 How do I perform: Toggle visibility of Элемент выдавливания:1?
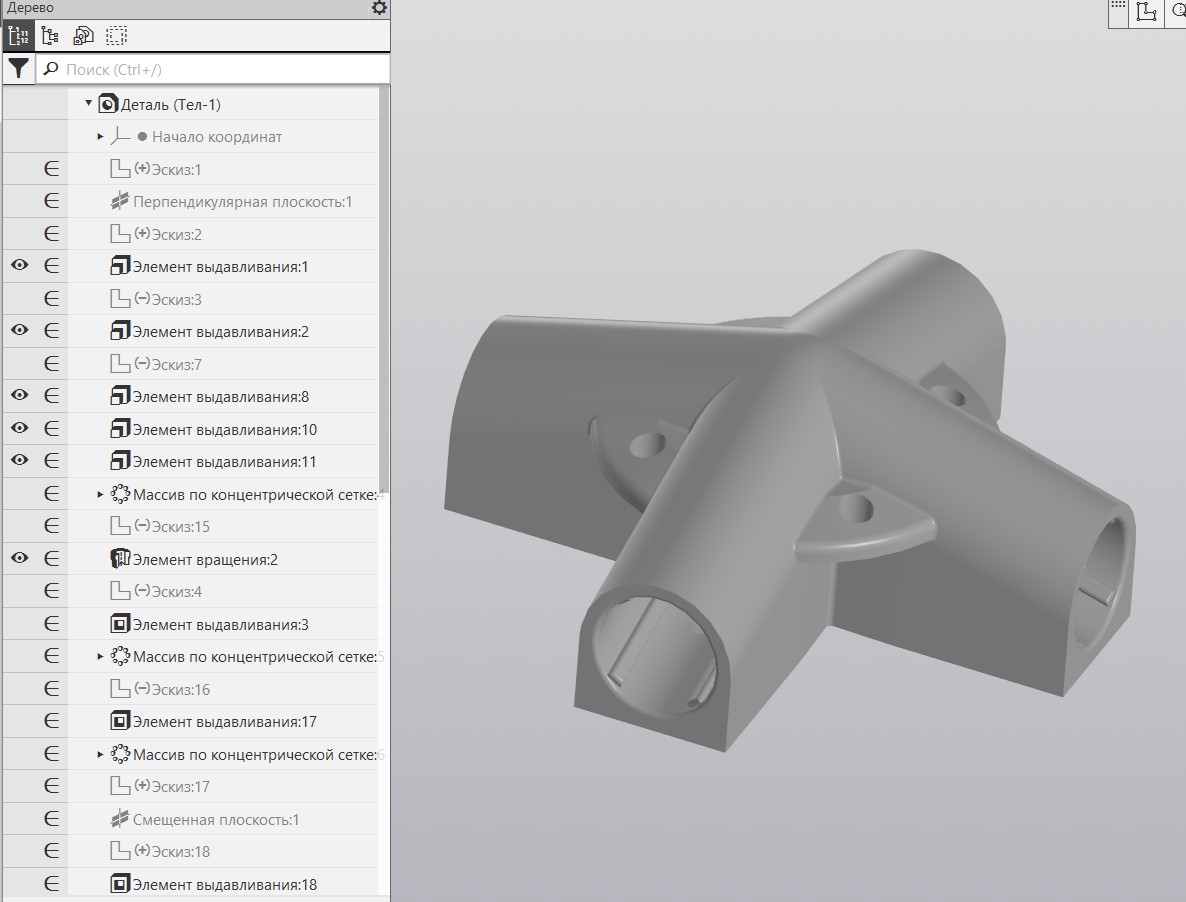(x=20, y=265)
